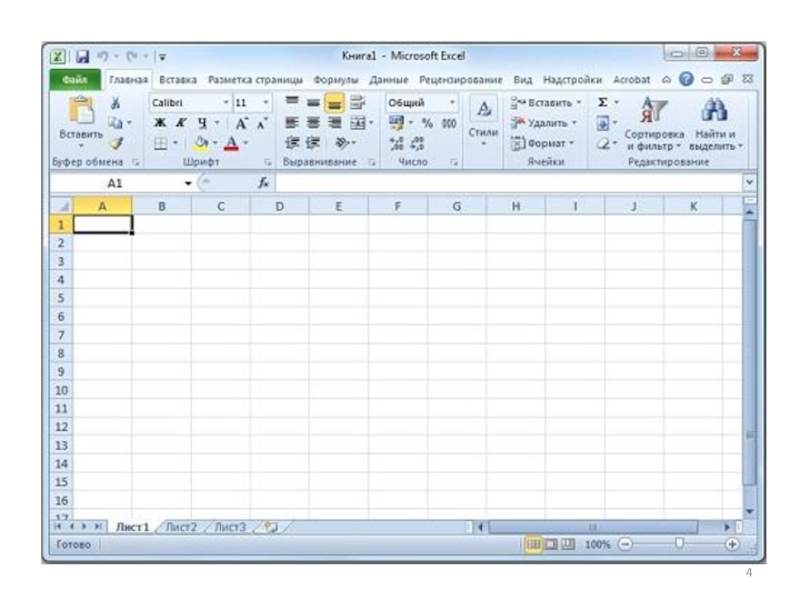Click the Merge and Center icon
The image size is (800, 600).
coord(357,123)
